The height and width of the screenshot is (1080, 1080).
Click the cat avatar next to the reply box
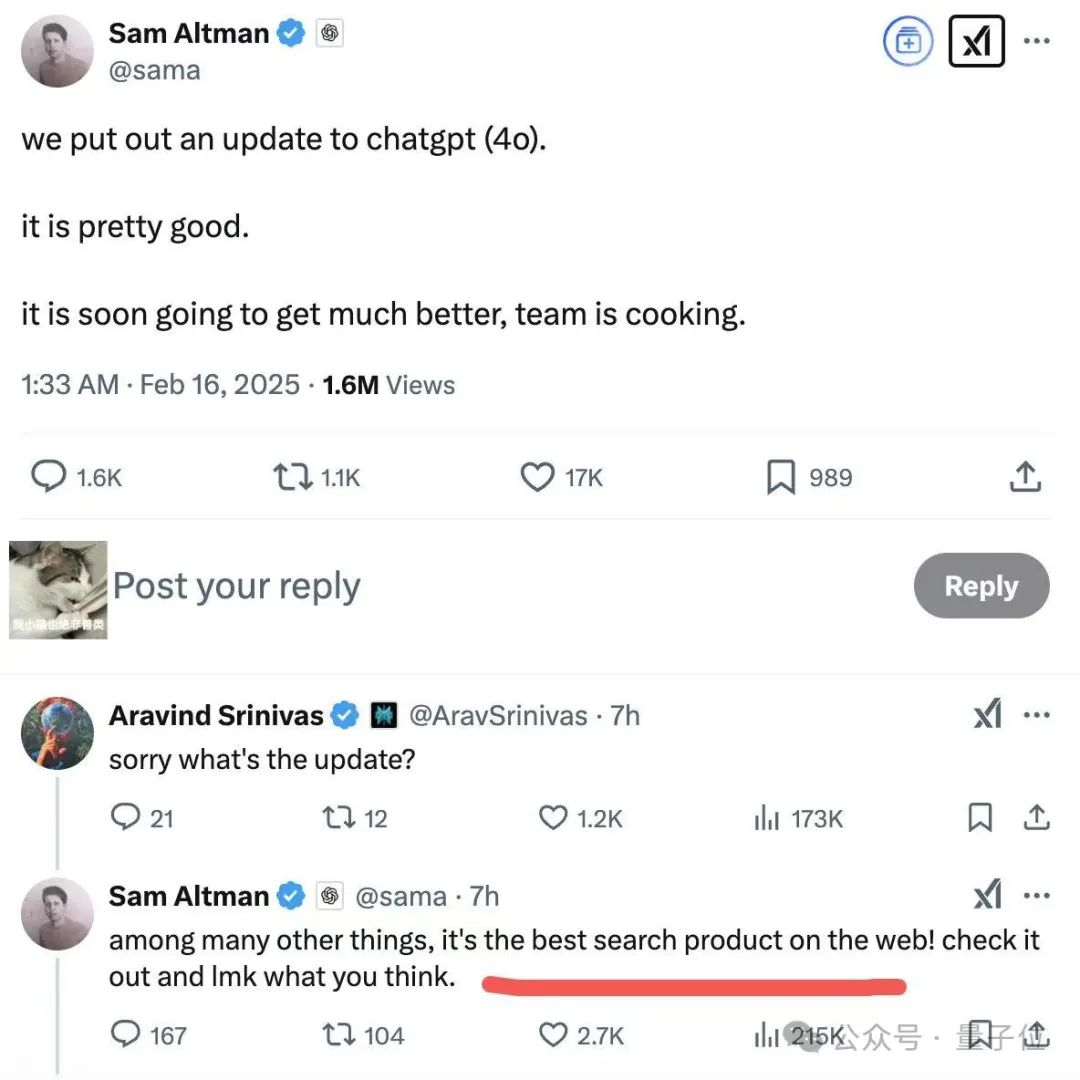(57, 588)
